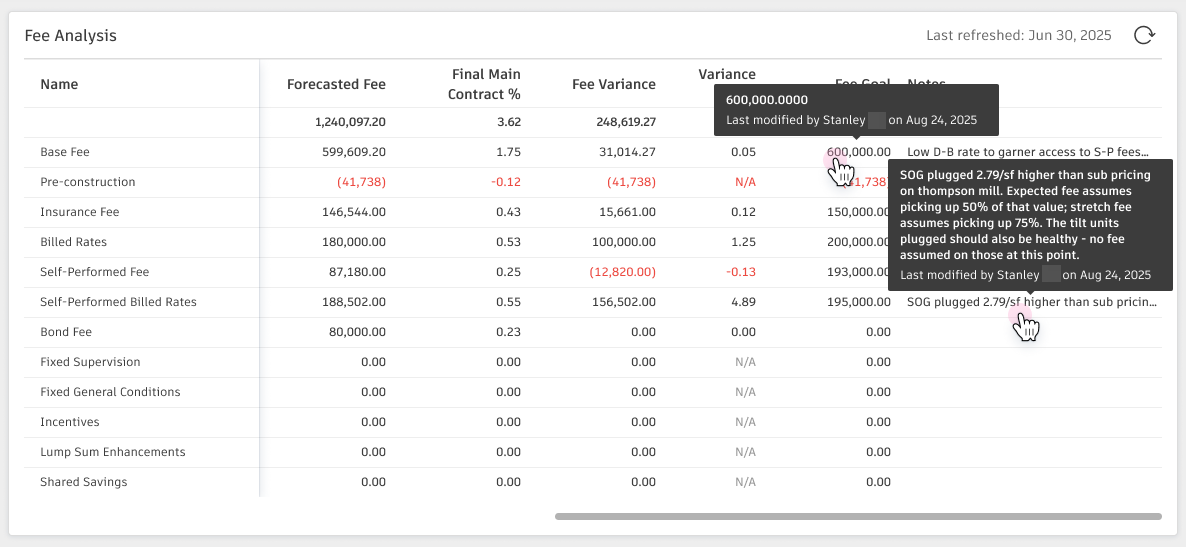Click Self-Performed Fee variance ratio -0.13
This screenshot has width=1186, height=547.
741,272
